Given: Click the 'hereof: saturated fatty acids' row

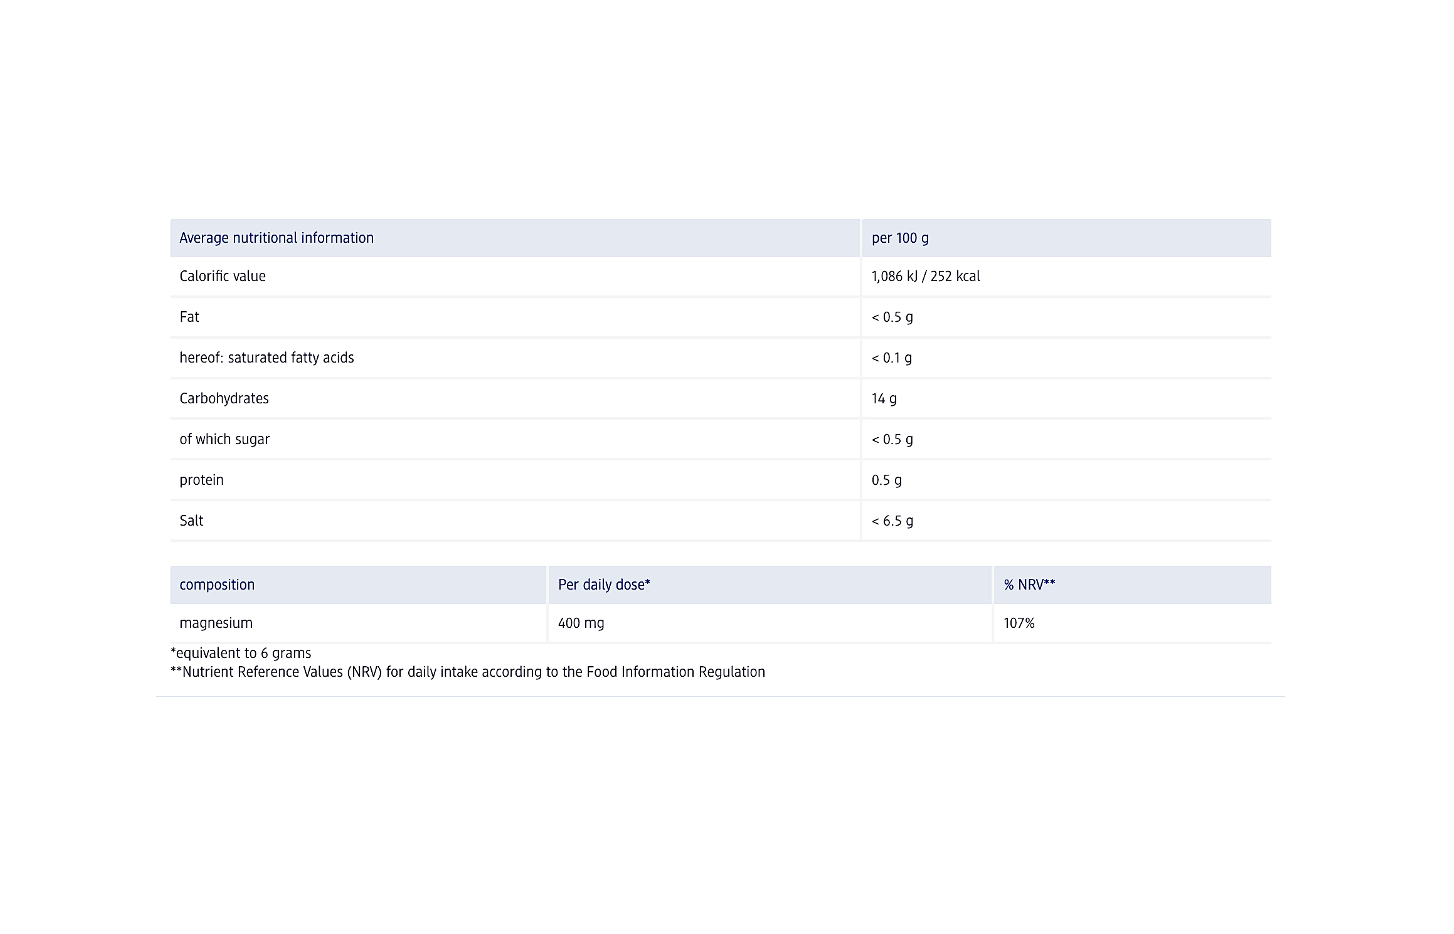Looking at the screenshot, I should [x=266, y=358].
